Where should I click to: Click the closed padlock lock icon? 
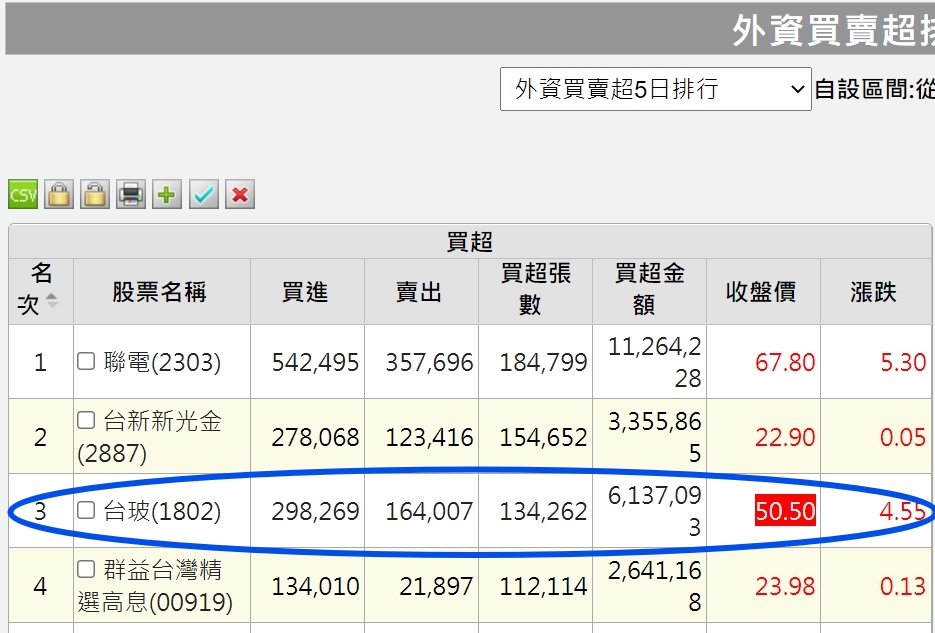tap(59, 194)
